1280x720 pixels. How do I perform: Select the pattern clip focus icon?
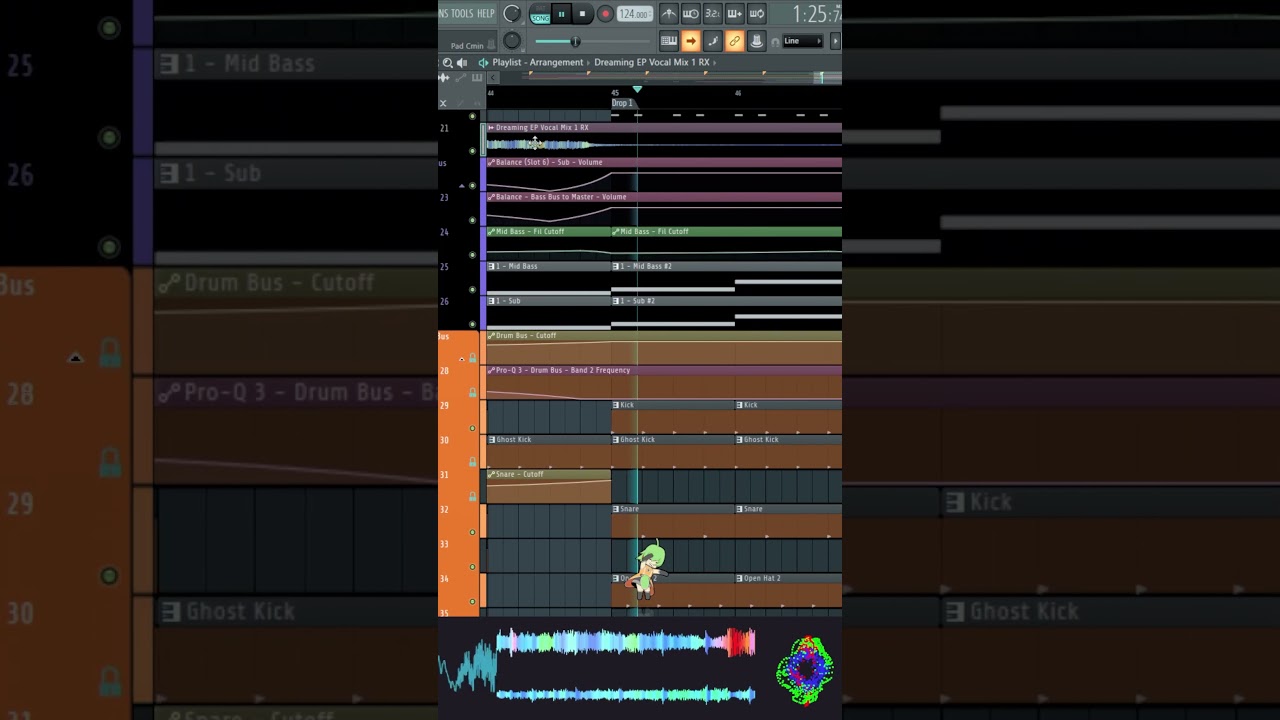tap(477, 78)
